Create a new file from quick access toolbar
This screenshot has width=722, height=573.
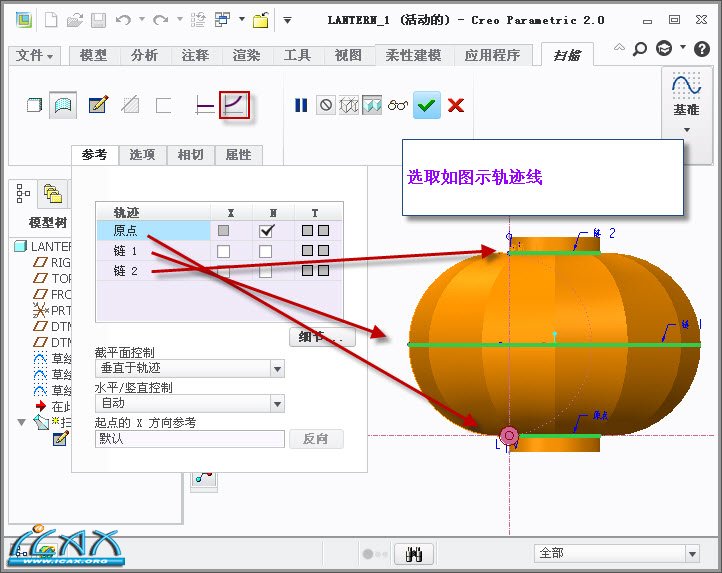coord(51,20)
